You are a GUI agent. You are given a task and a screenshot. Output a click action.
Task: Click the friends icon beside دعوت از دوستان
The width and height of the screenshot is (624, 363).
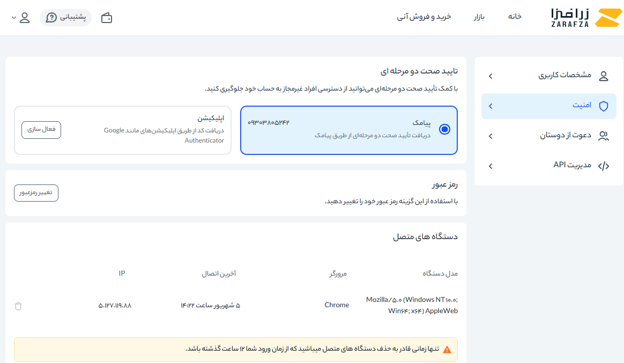(x=603, y=136)
